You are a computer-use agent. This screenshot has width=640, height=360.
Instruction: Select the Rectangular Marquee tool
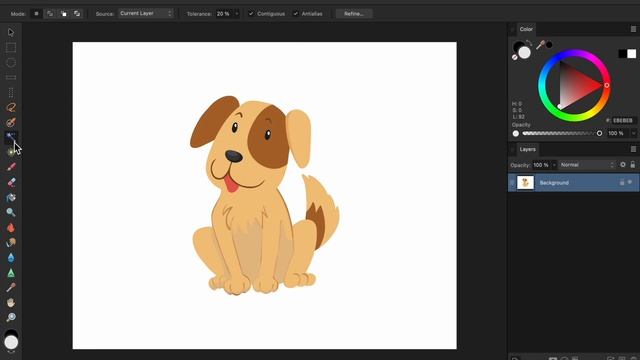pyautogui.click(x=11, y=47)
